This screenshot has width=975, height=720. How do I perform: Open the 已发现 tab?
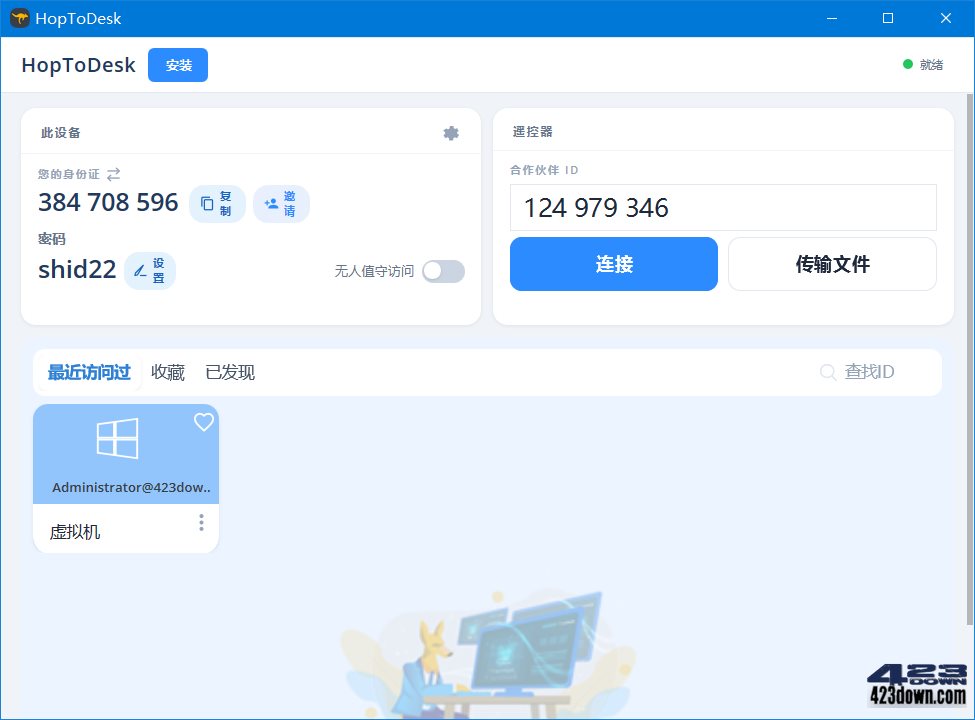[230, 372]
